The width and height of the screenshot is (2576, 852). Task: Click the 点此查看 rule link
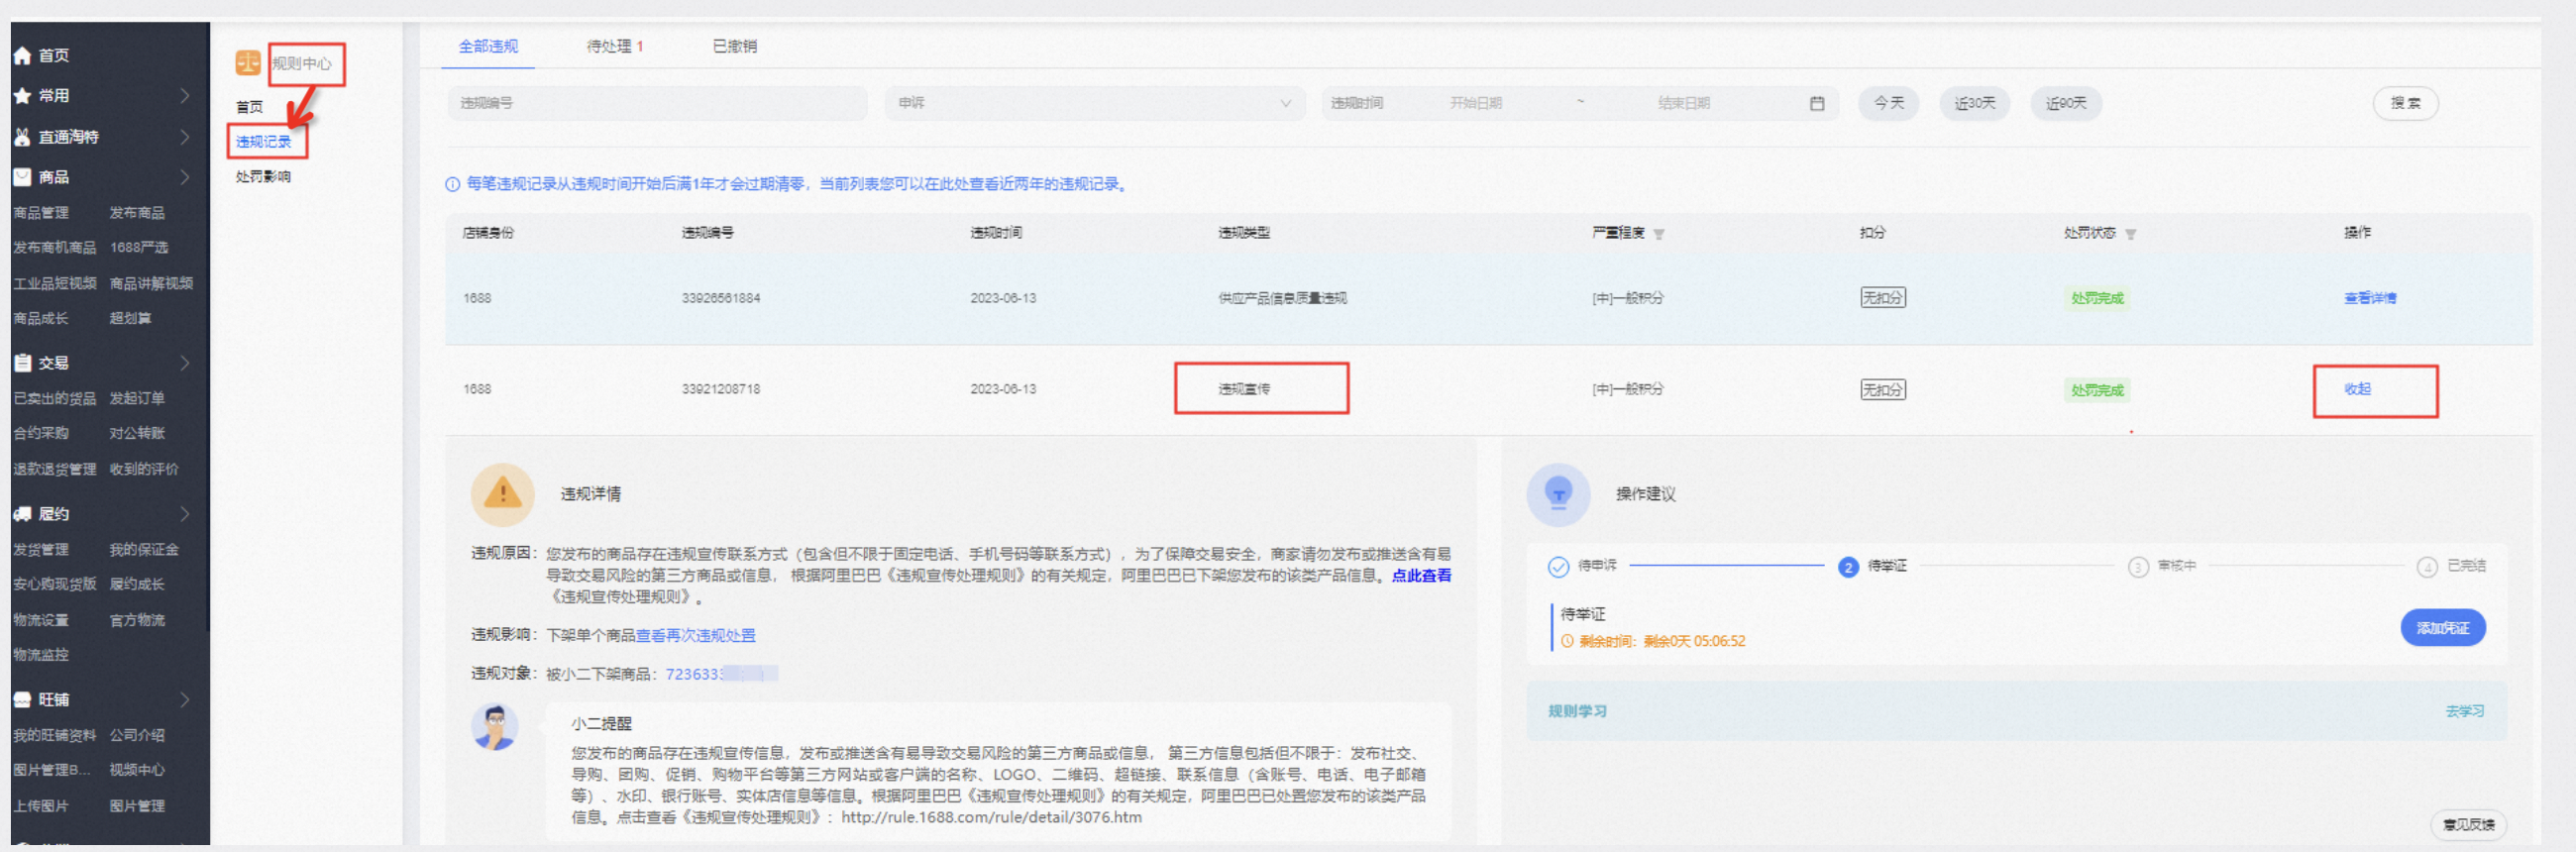point(1421,576)
